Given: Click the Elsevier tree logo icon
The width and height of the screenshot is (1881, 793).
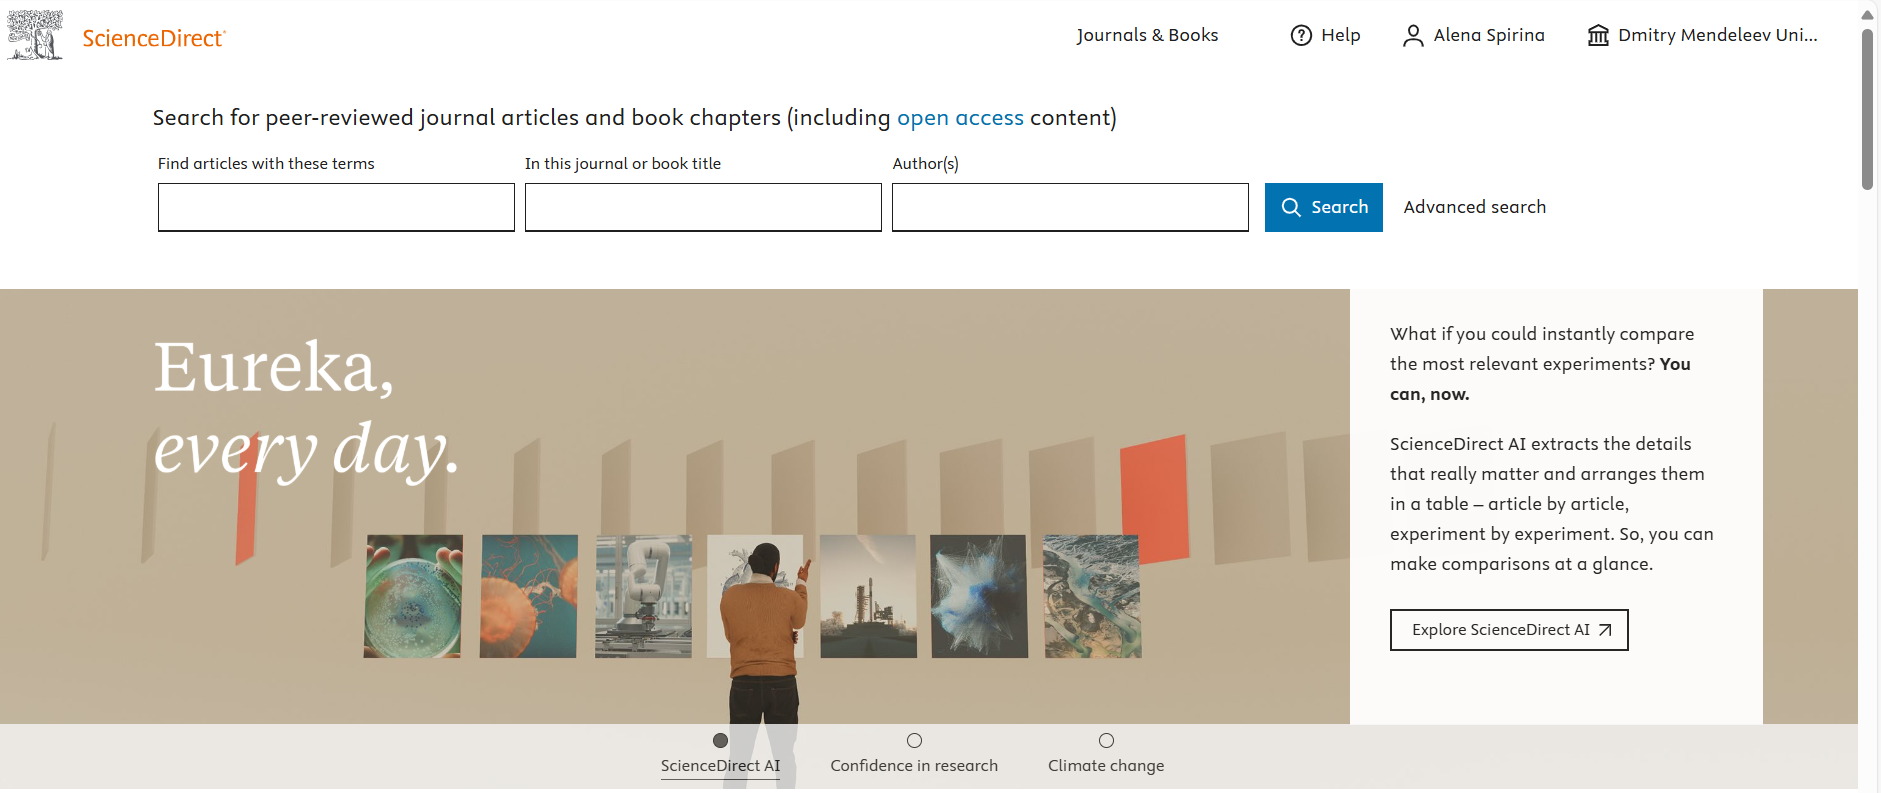Looking at the screenshot, I should pyautogui.click(x=35, y=36).
